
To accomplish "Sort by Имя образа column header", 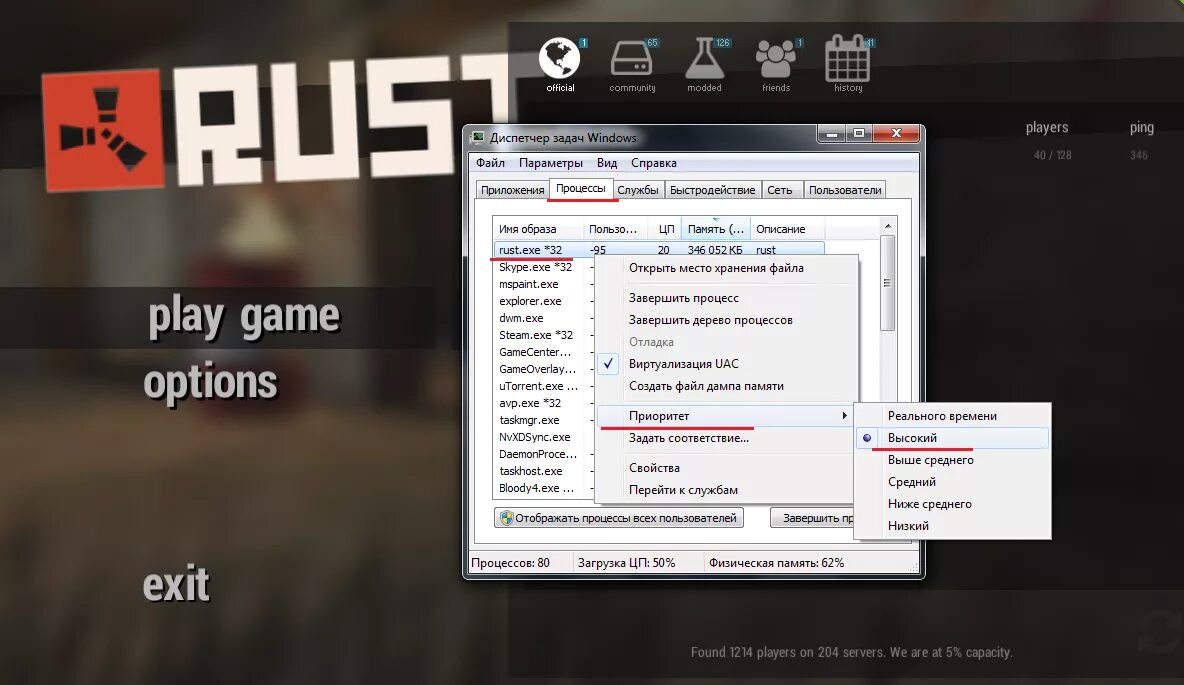I will 538,229.
